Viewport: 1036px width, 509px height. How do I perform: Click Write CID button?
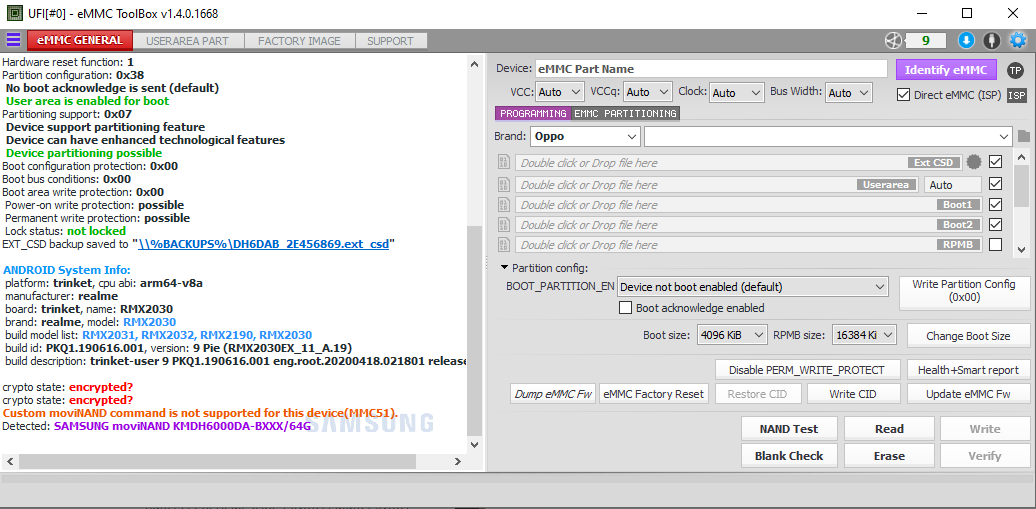click(852, 394)
